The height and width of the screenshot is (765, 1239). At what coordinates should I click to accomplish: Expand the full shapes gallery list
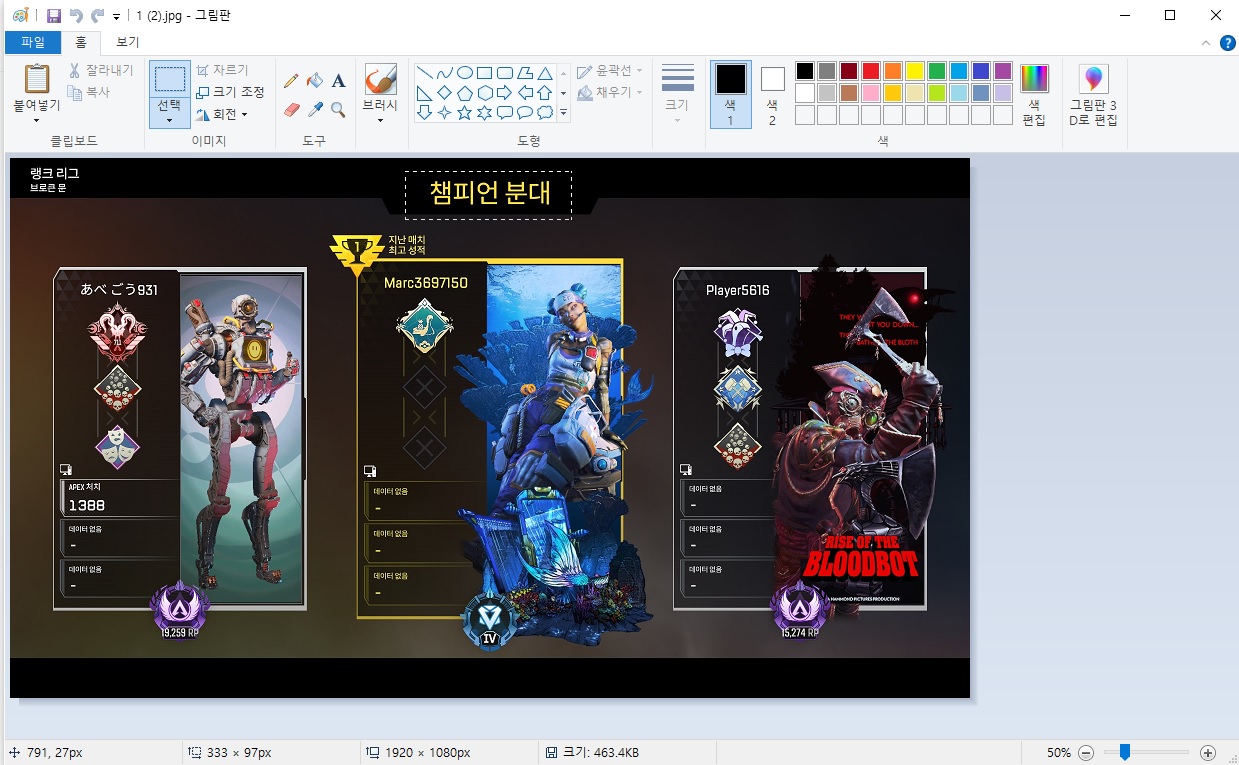[563, 113]
